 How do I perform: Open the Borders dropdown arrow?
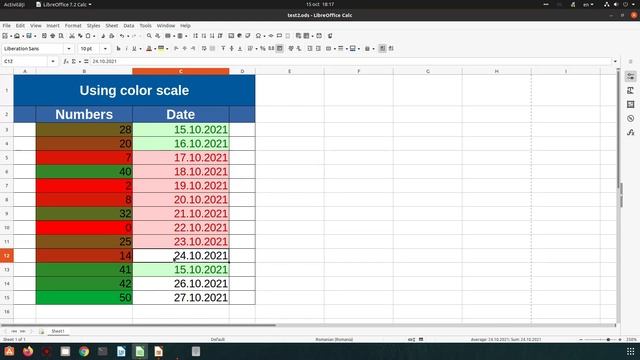(x=334, y=49)
